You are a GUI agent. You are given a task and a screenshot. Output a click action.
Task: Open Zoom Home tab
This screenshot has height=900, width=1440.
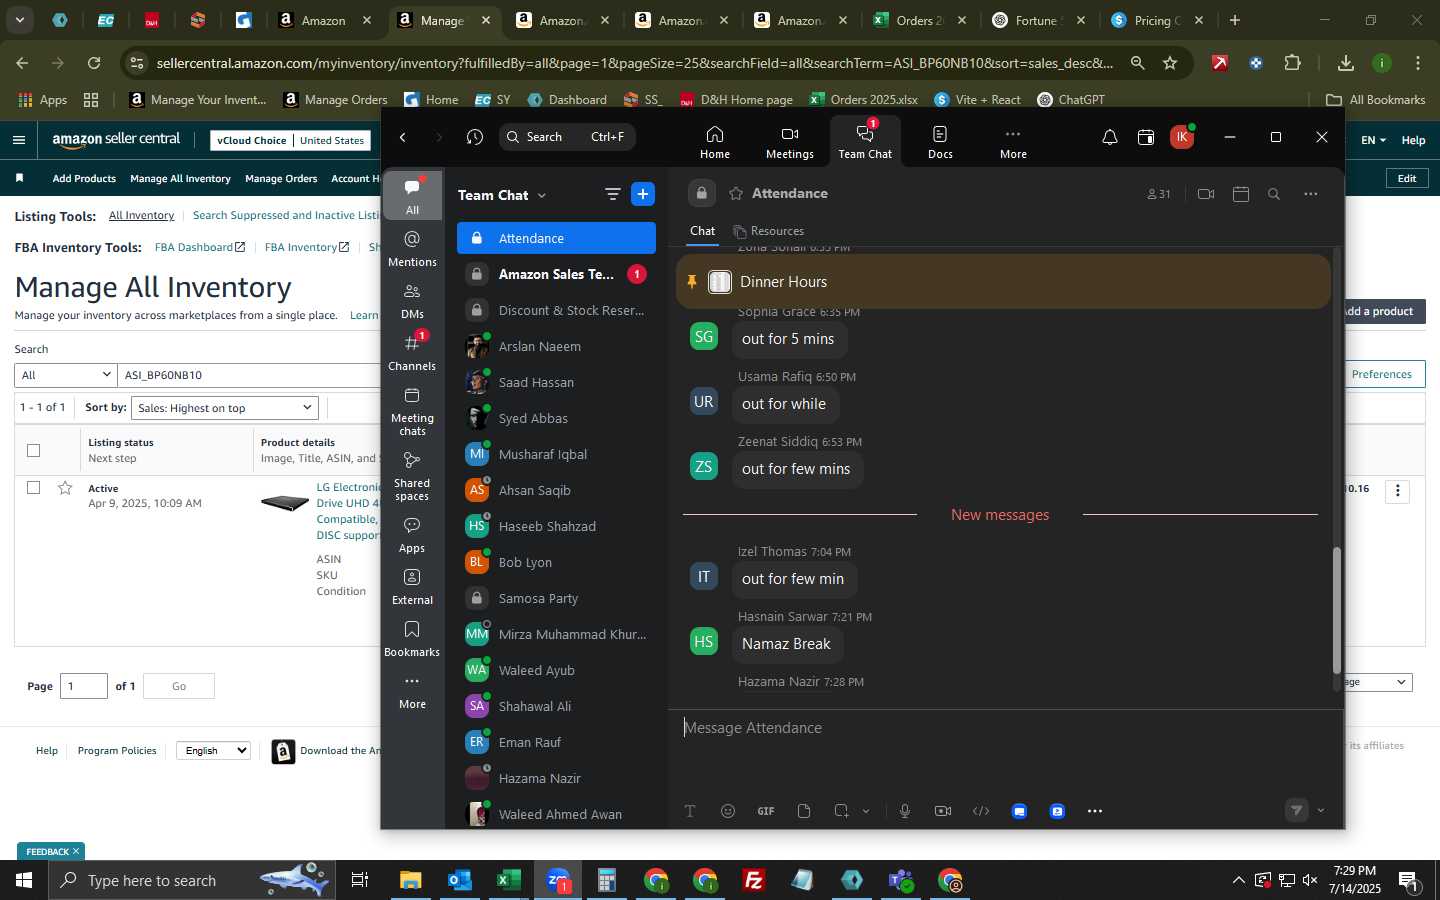(714, 142)
